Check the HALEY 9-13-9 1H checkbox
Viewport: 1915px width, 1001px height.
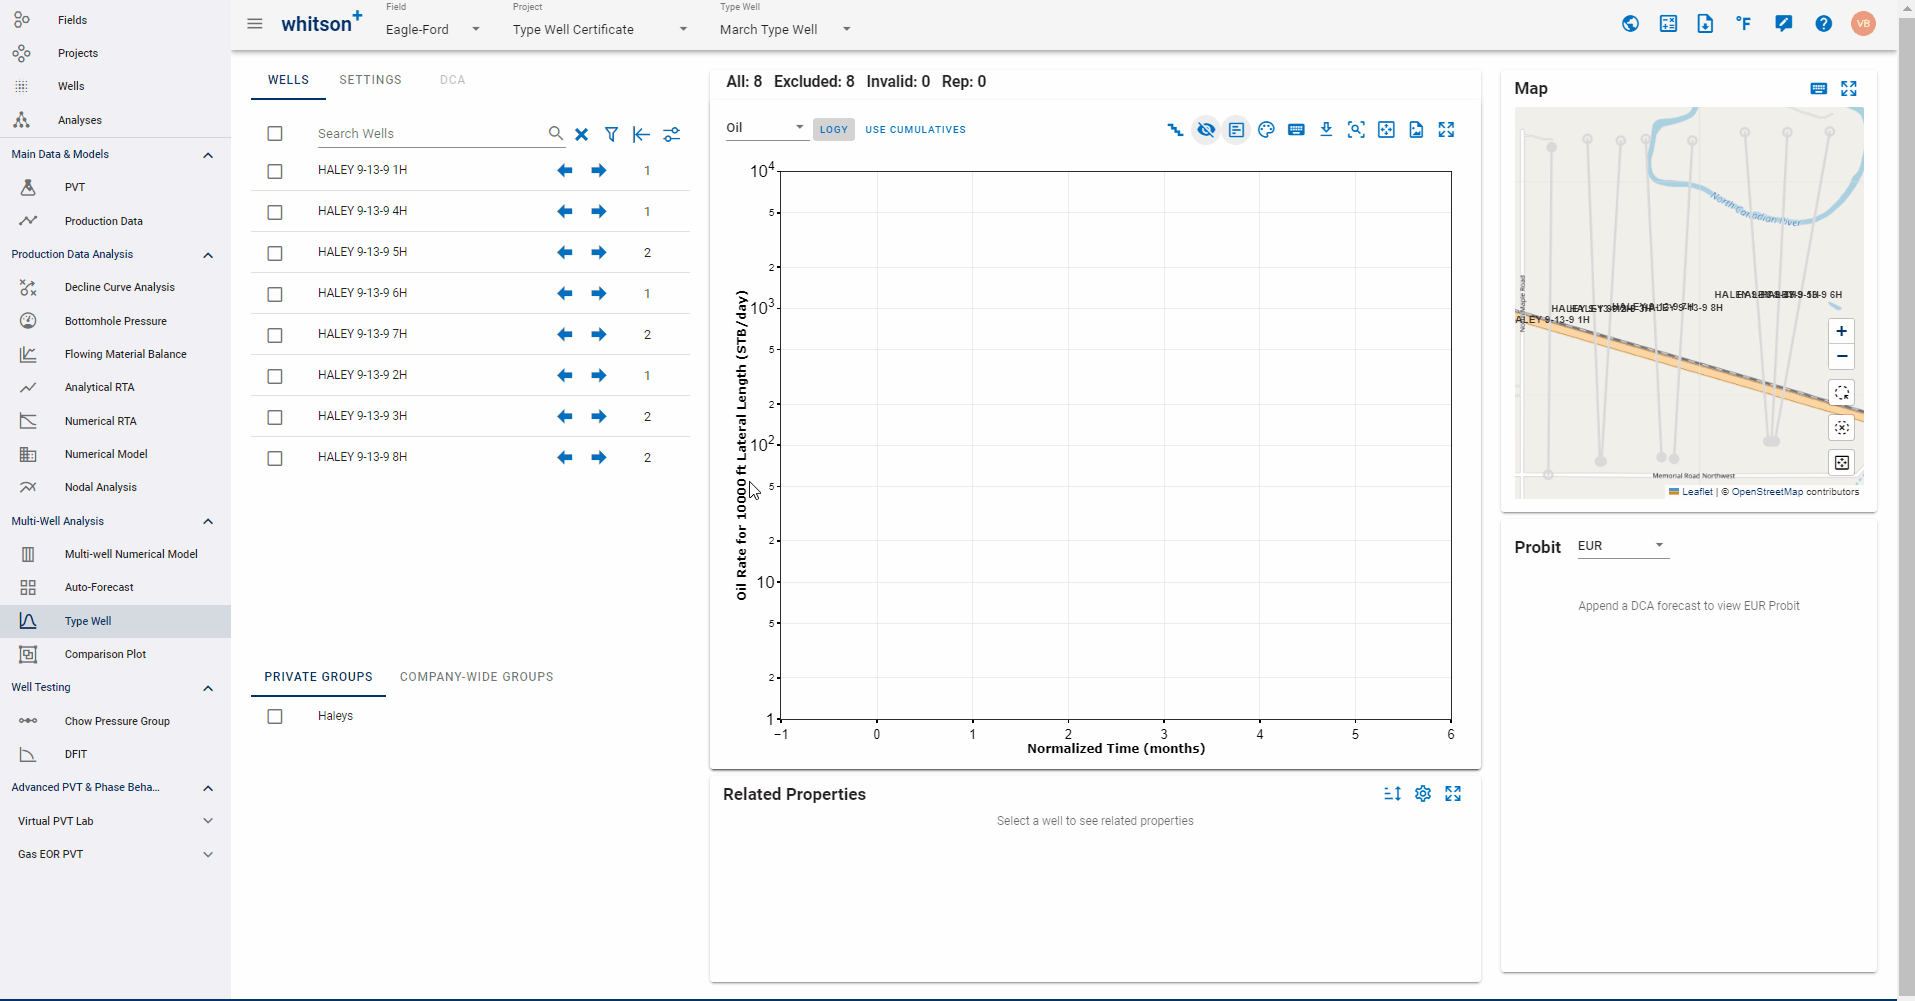(275, 172)
